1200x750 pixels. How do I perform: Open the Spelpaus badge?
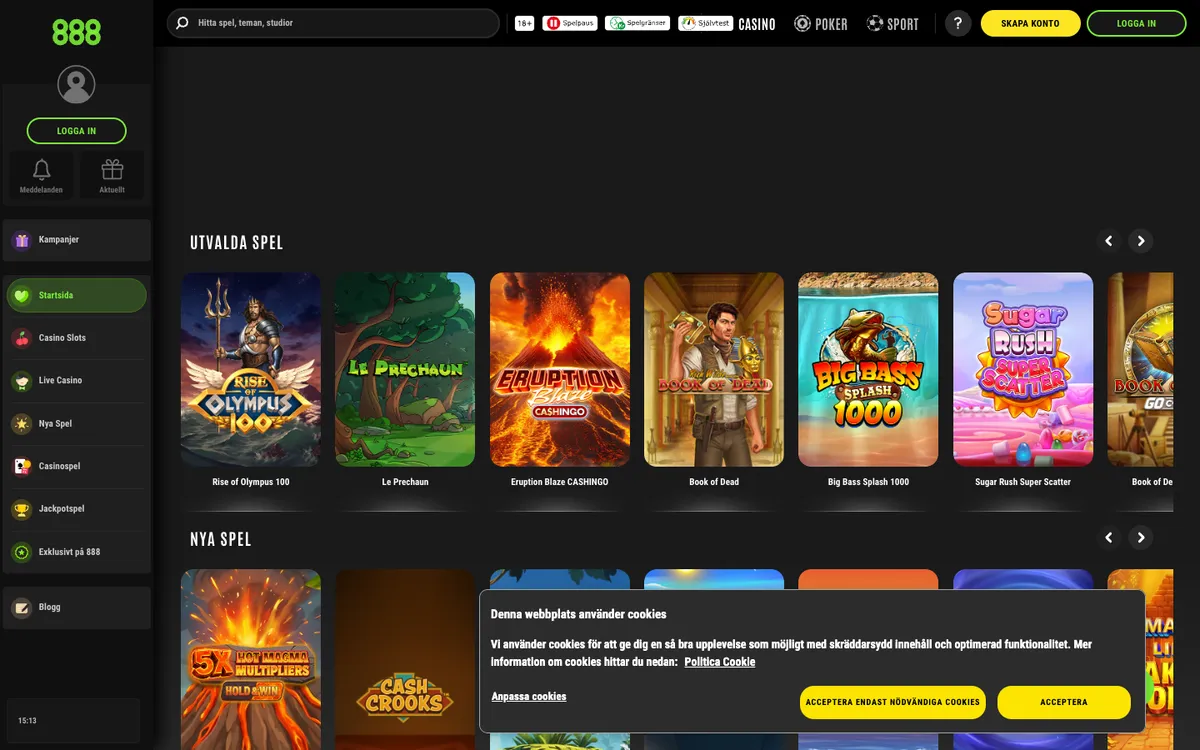coord(570,23)
